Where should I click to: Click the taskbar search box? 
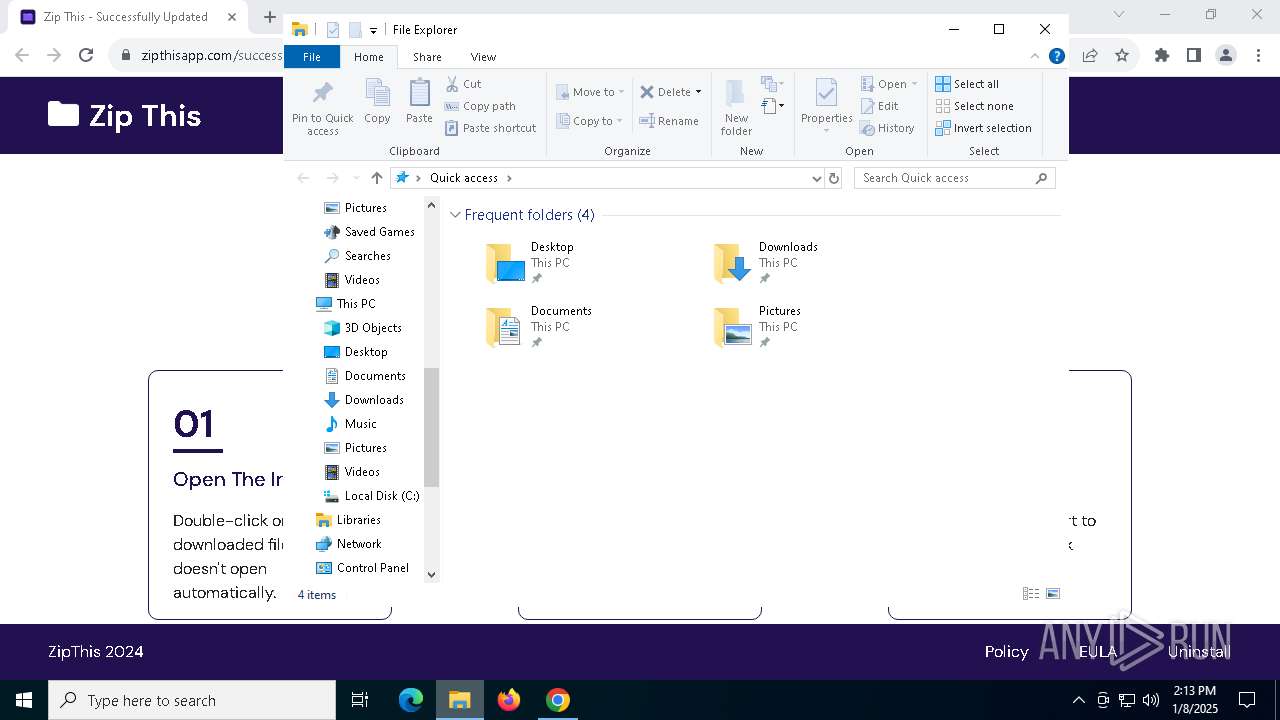192,700
